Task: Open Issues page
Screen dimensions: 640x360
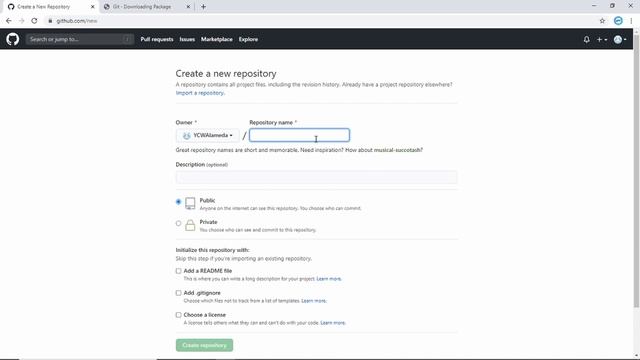Action: pyautogui.click(x=187, y=40)
